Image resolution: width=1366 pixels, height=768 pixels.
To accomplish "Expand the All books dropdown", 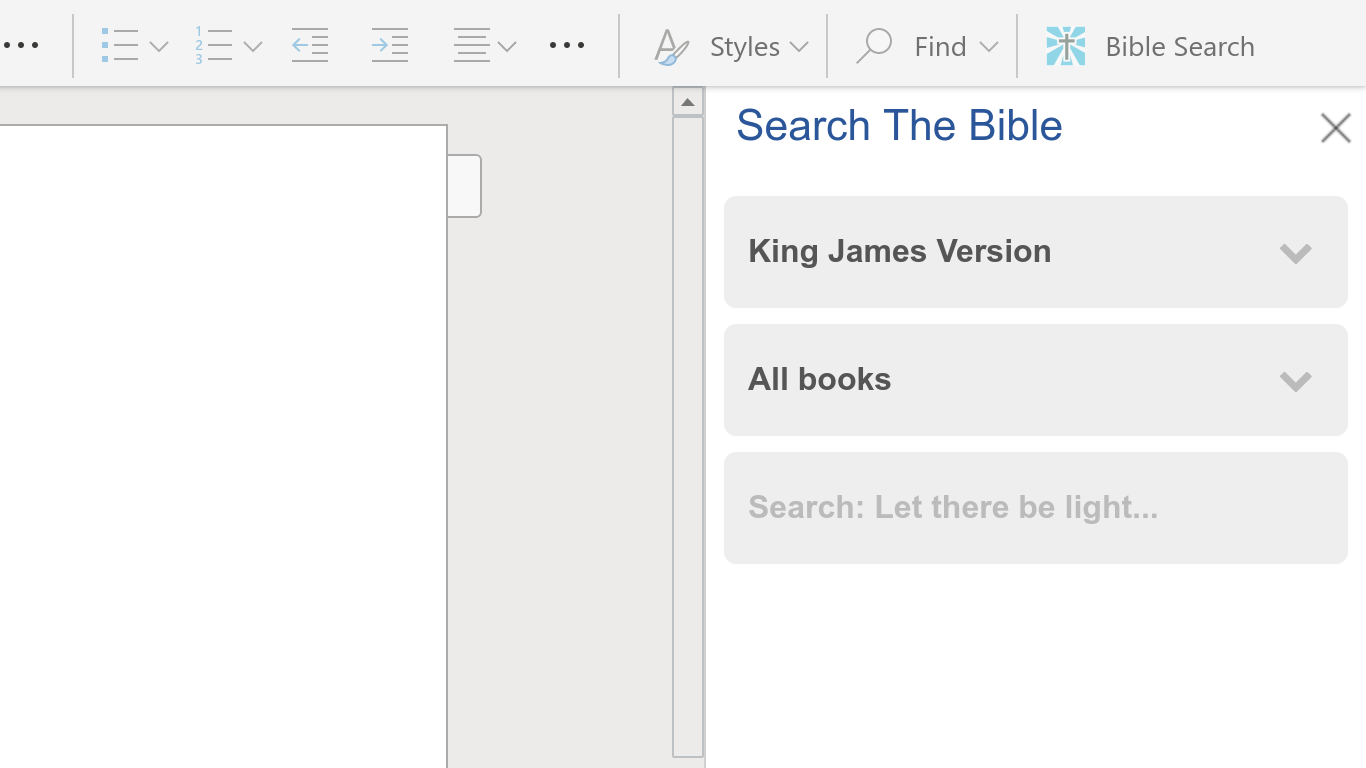I will click(x=1035, y=380).
